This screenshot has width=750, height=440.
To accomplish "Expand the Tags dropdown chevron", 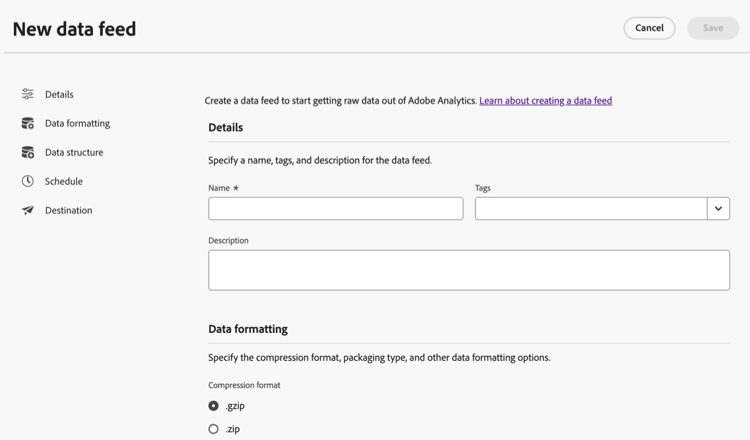I will [718, 208].
